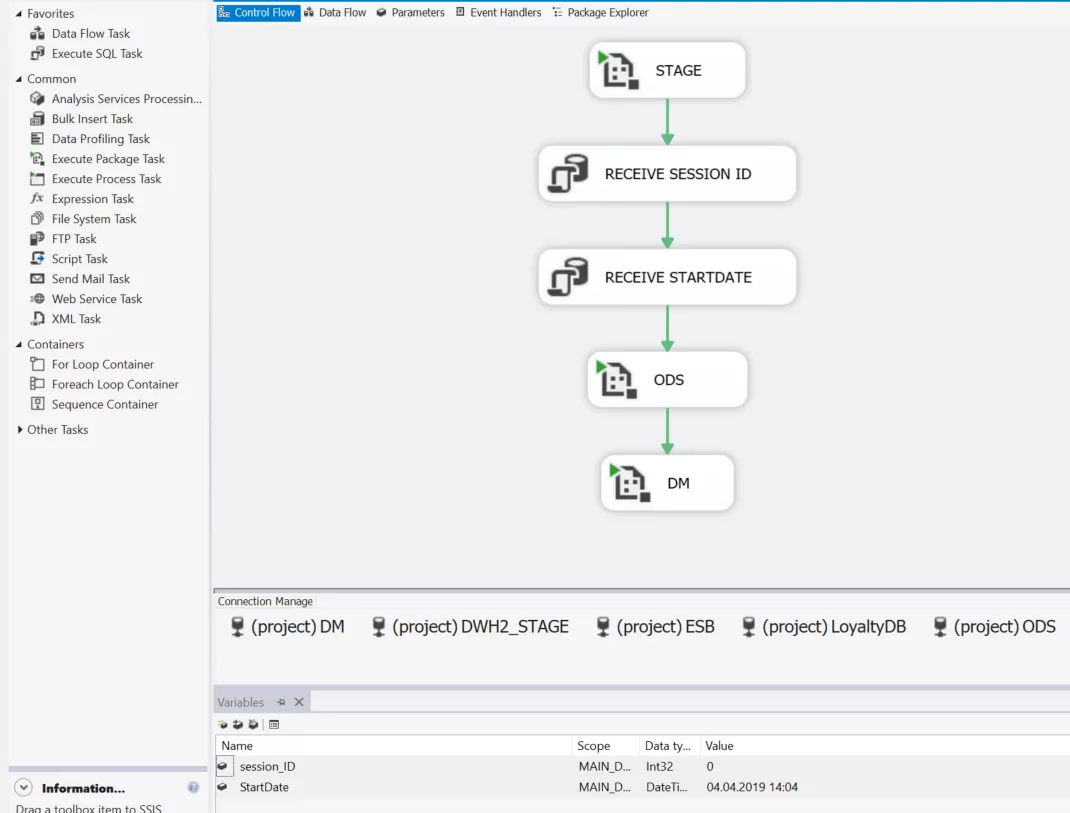The width and height of the screenshot is (1070, 813).
Task: Select the STAGE package task on canvas
Action: (667, 70)
